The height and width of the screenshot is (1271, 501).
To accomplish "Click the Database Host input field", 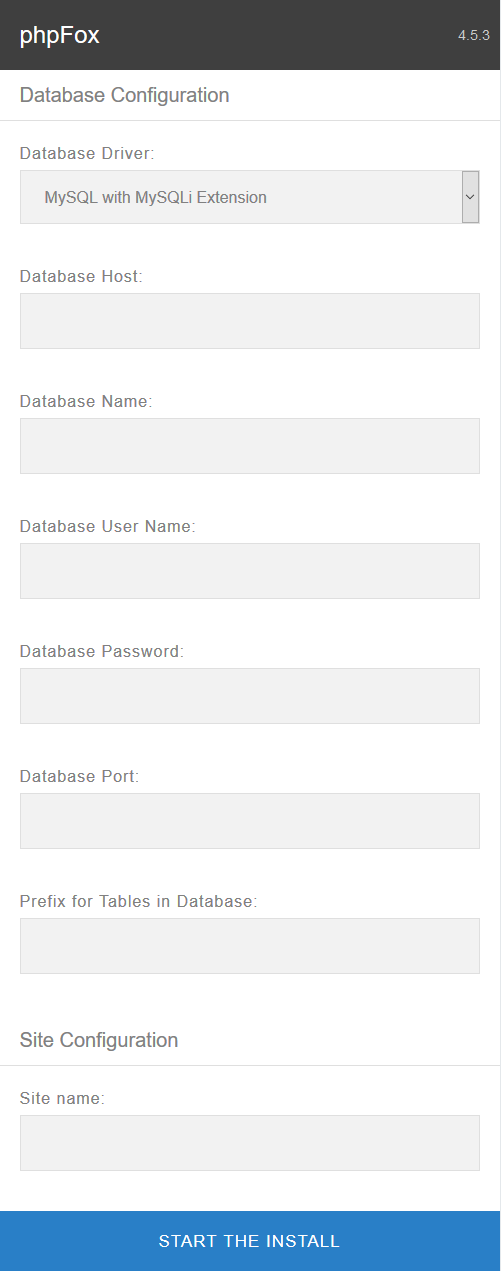I will pyautogui.click(x=250, y=321).
